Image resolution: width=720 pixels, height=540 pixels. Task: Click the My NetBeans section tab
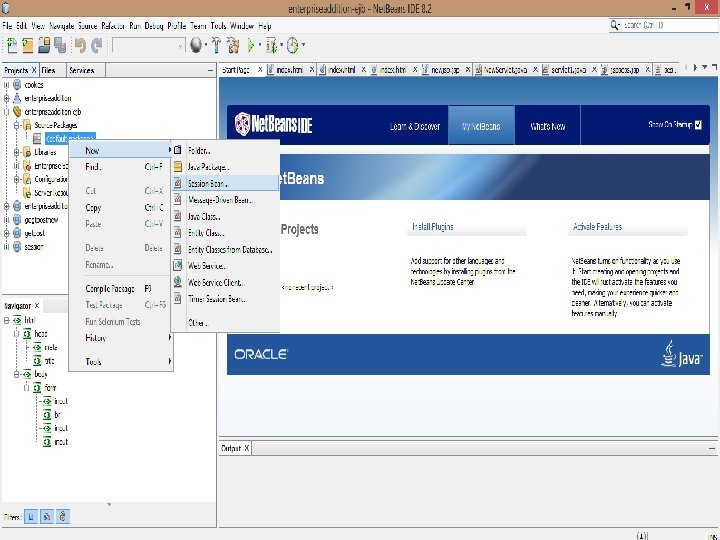click(481, 126)
